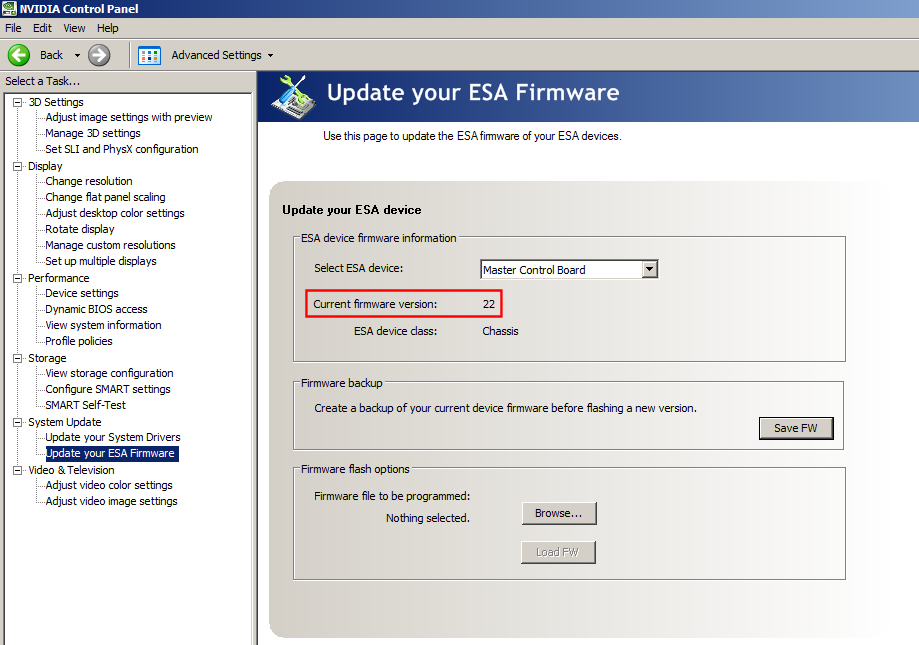
Task: Open the Help menu
Action: pyautogui.click(x=107, y=28)
